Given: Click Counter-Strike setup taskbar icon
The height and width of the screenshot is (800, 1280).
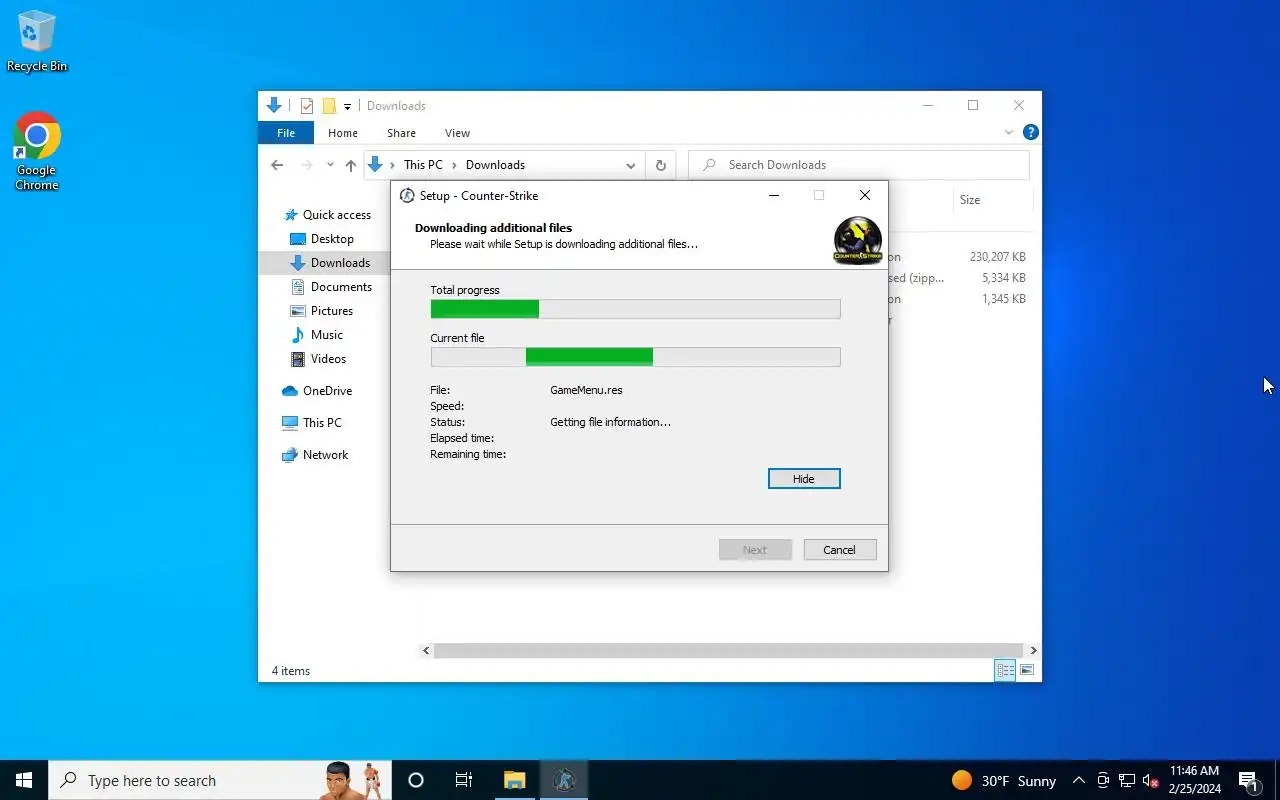Looking at the screenshot, I should (564, 780).
